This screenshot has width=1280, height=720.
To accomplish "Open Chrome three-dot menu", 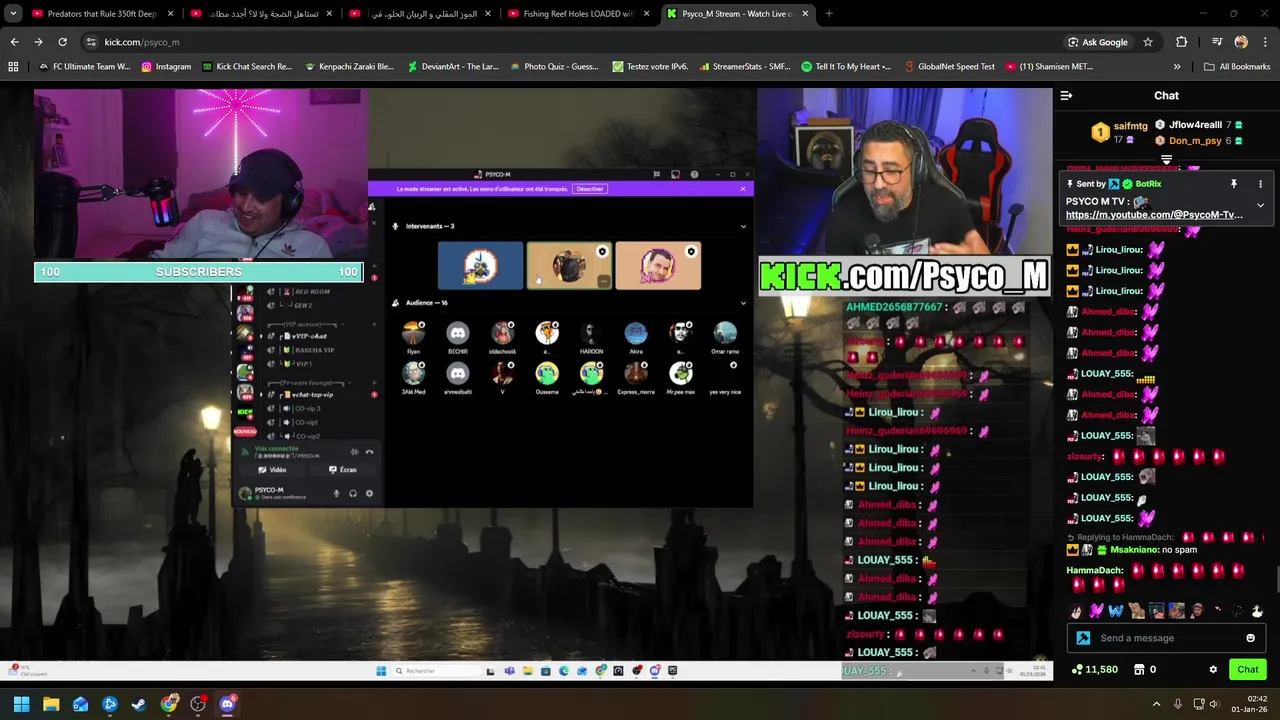I will coord(1265,42).
